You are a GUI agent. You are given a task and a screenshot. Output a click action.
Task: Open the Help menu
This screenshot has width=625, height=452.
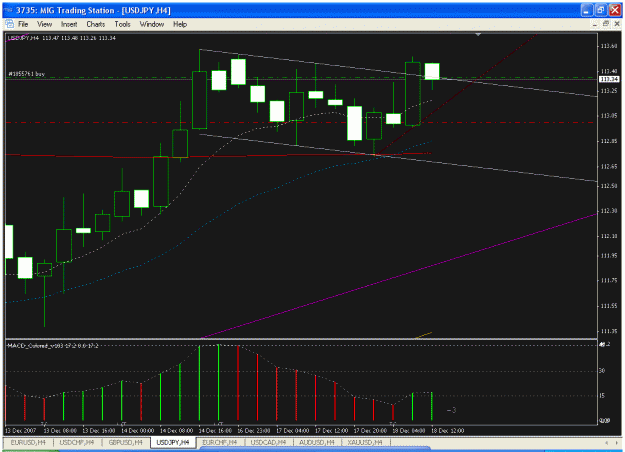[x=180, y=24]
